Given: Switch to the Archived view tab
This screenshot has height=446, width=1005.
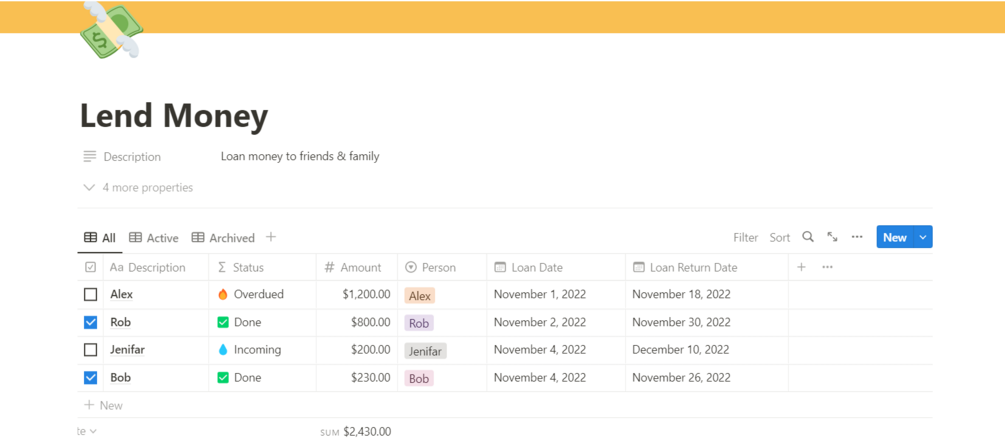Looking at the screenshot, I should [x=223, y=238].
